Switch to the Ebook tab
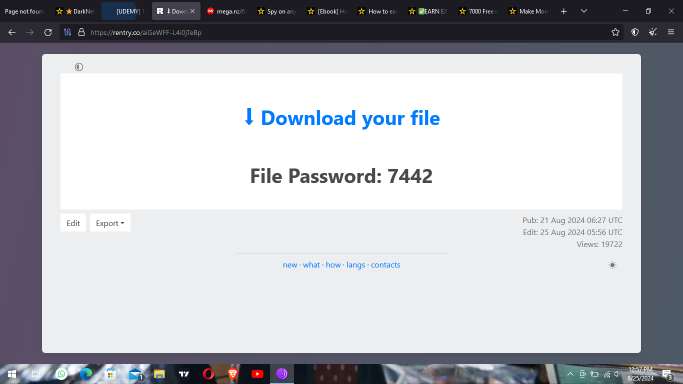683x384 pixels. click(328, 11)
